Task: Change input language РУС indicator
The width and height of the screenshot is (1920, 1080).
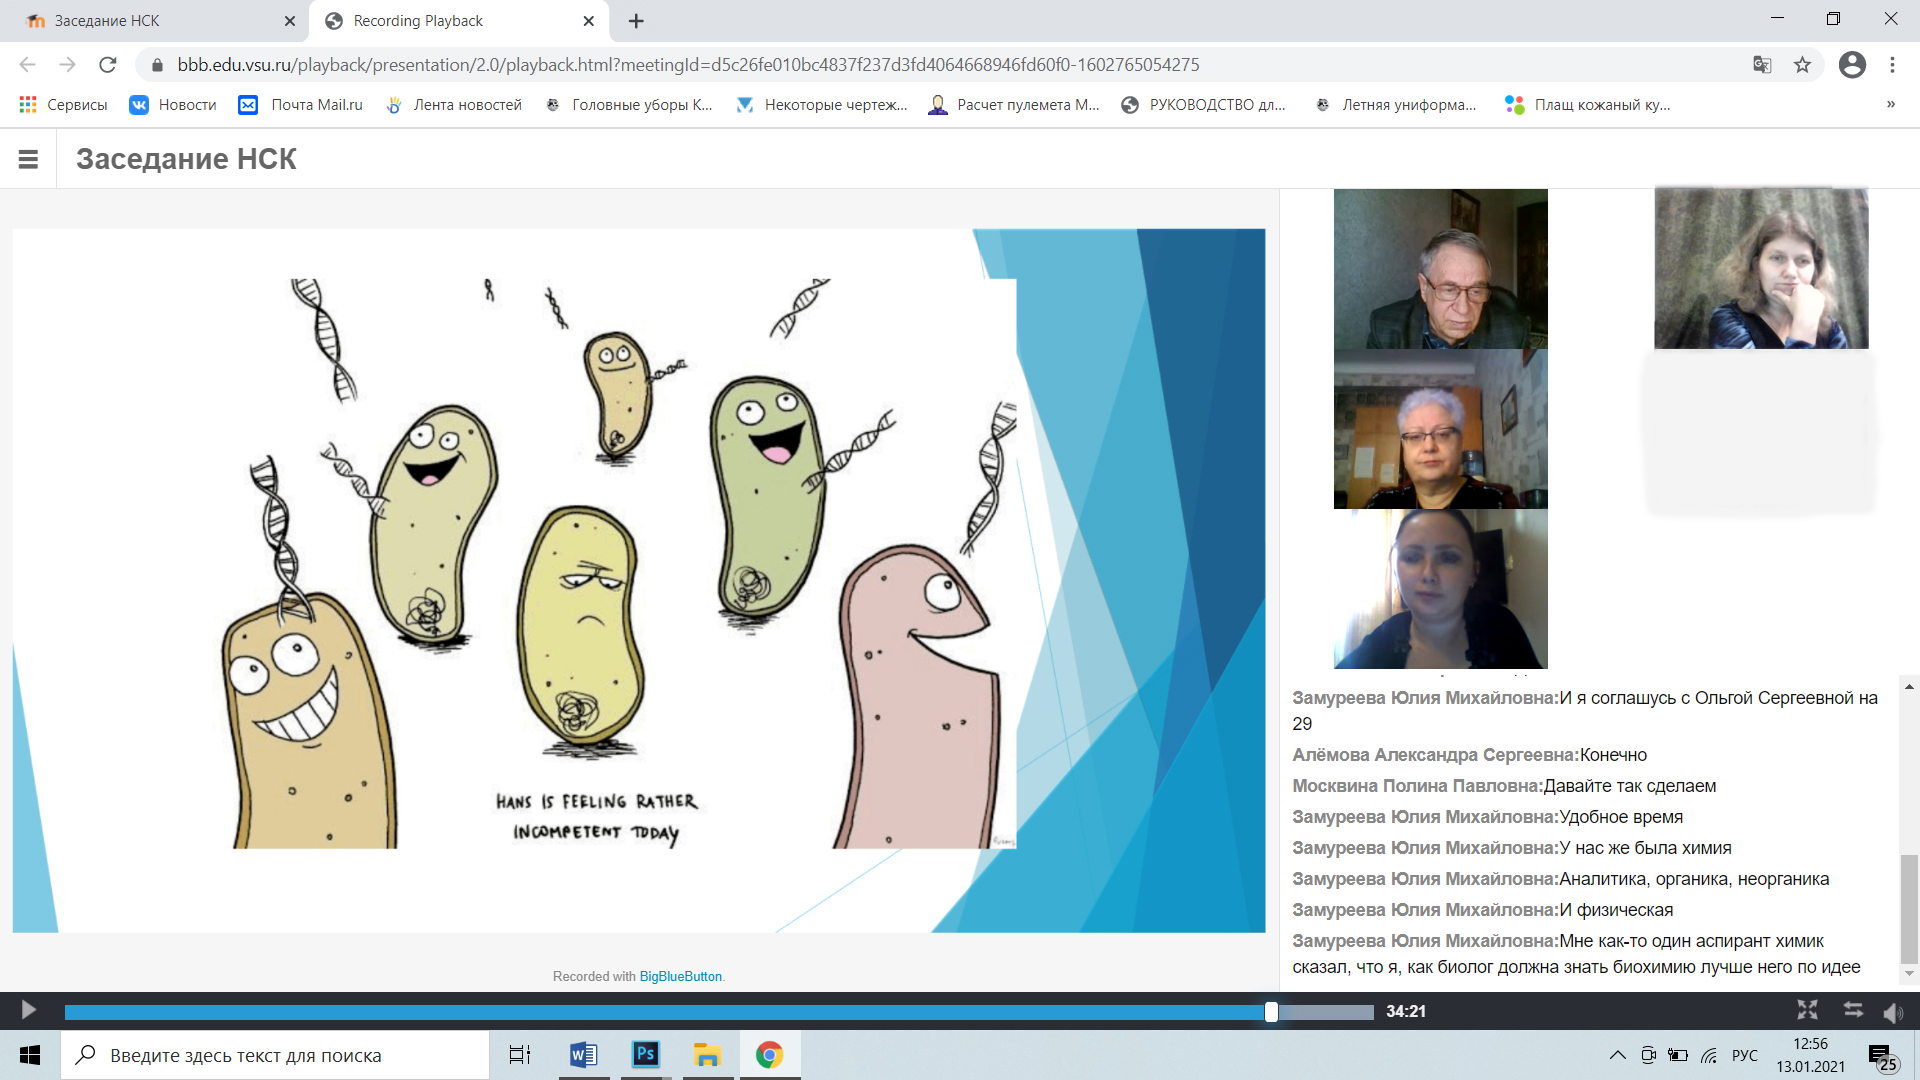Action: pos(1744,1055)
